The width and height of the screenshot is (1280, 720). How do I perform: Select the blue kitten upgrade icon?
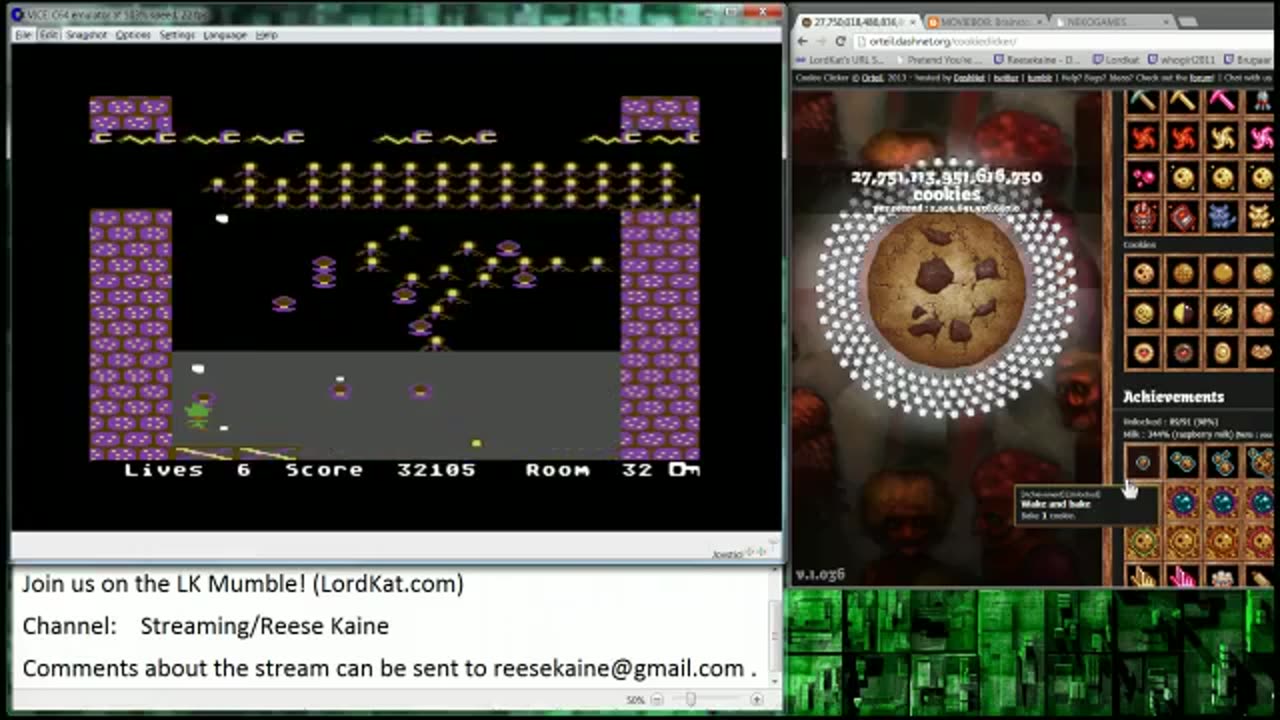point(1222,216)
